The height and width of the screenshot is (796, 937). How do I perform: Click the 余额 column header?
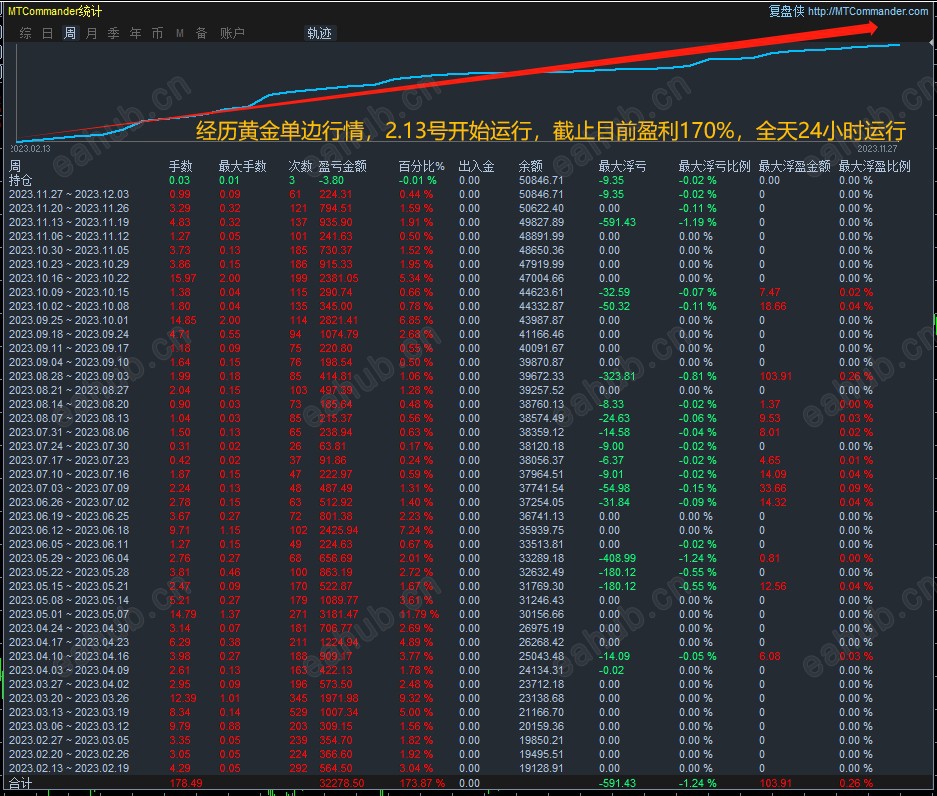[531, 166]
